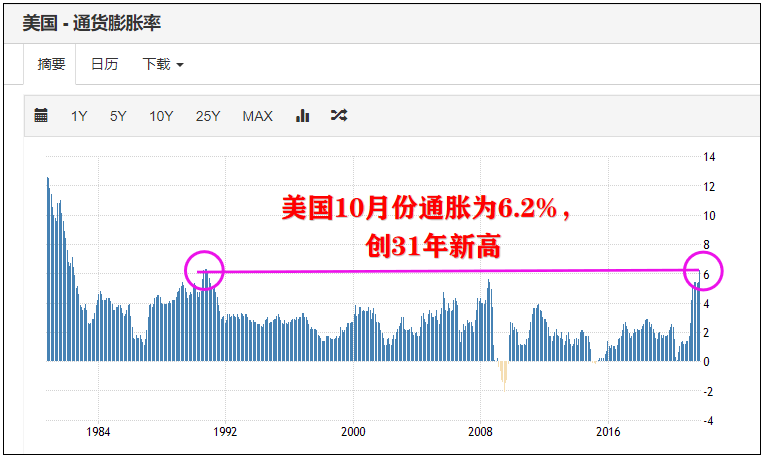This screenshot has height=457, width=764.
Task: Open the 日历 tab
Action: [104, 64]
